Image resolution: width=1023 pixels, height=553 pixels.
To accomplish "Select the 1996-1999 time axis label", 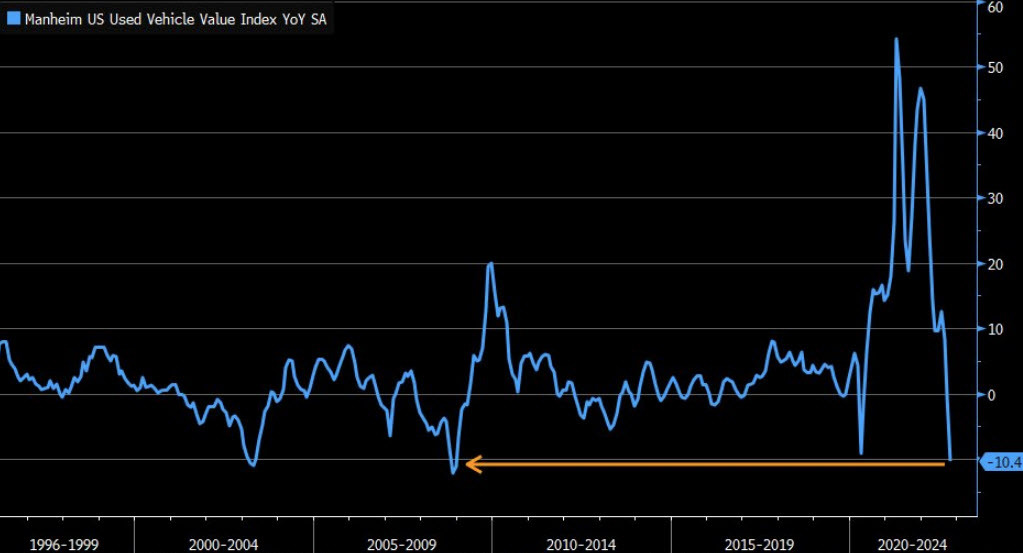I will click(x=64, y=544).
